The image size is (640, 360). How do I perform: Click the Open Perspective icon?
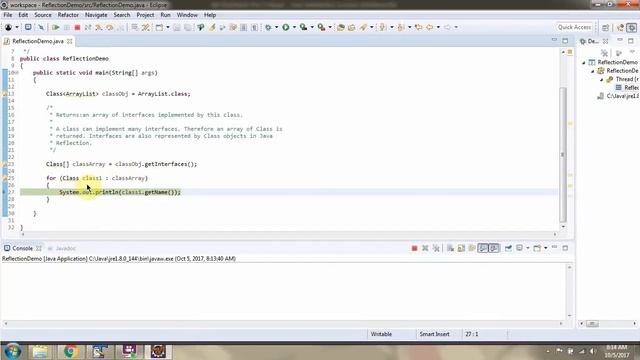(x=605, y=27)
